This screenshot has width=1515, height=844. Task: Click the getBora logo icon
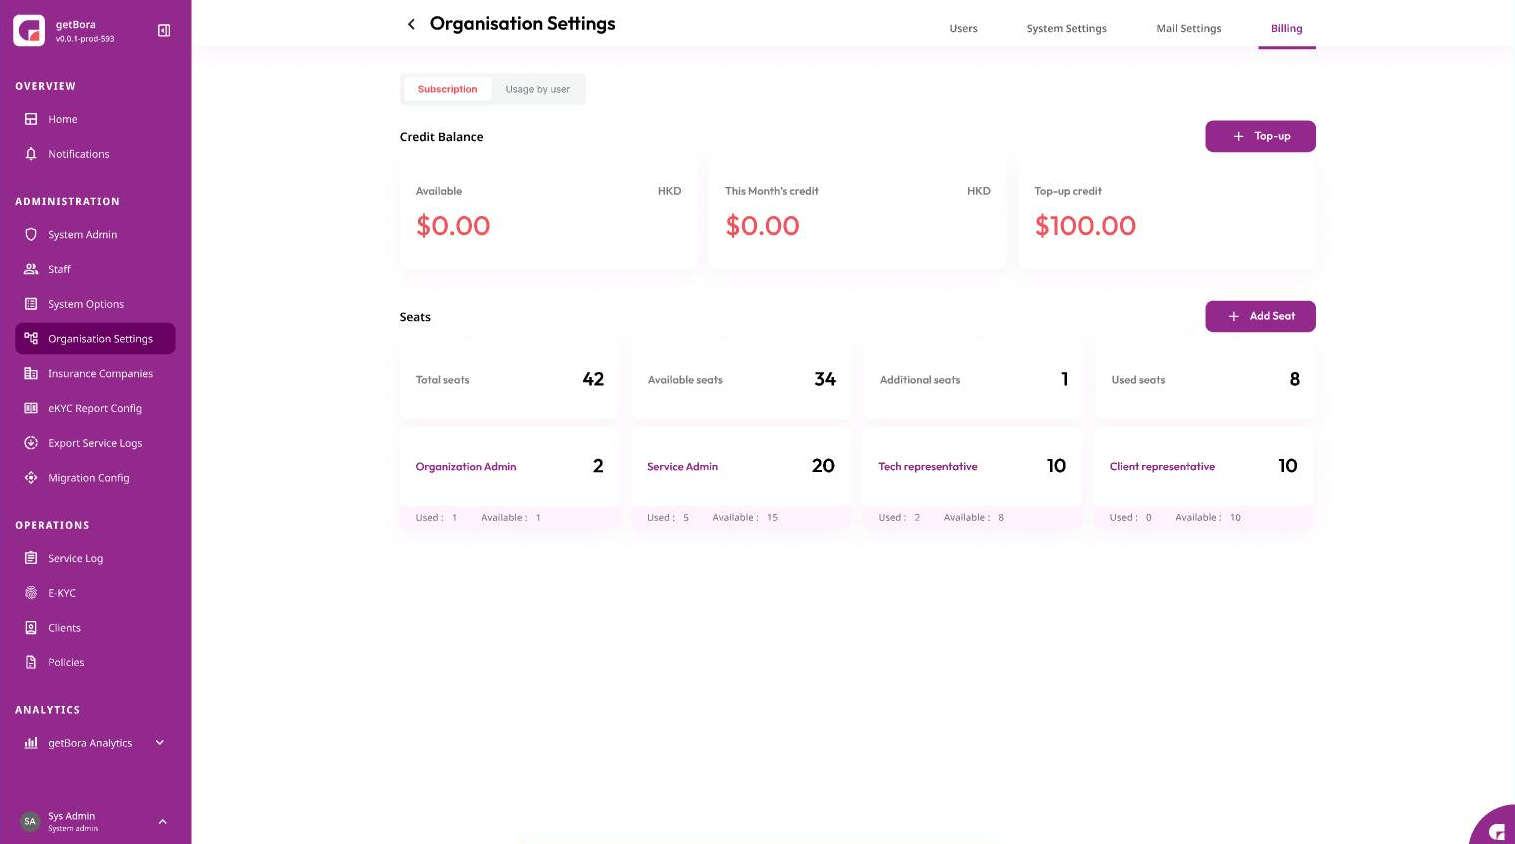click(29, 30)
